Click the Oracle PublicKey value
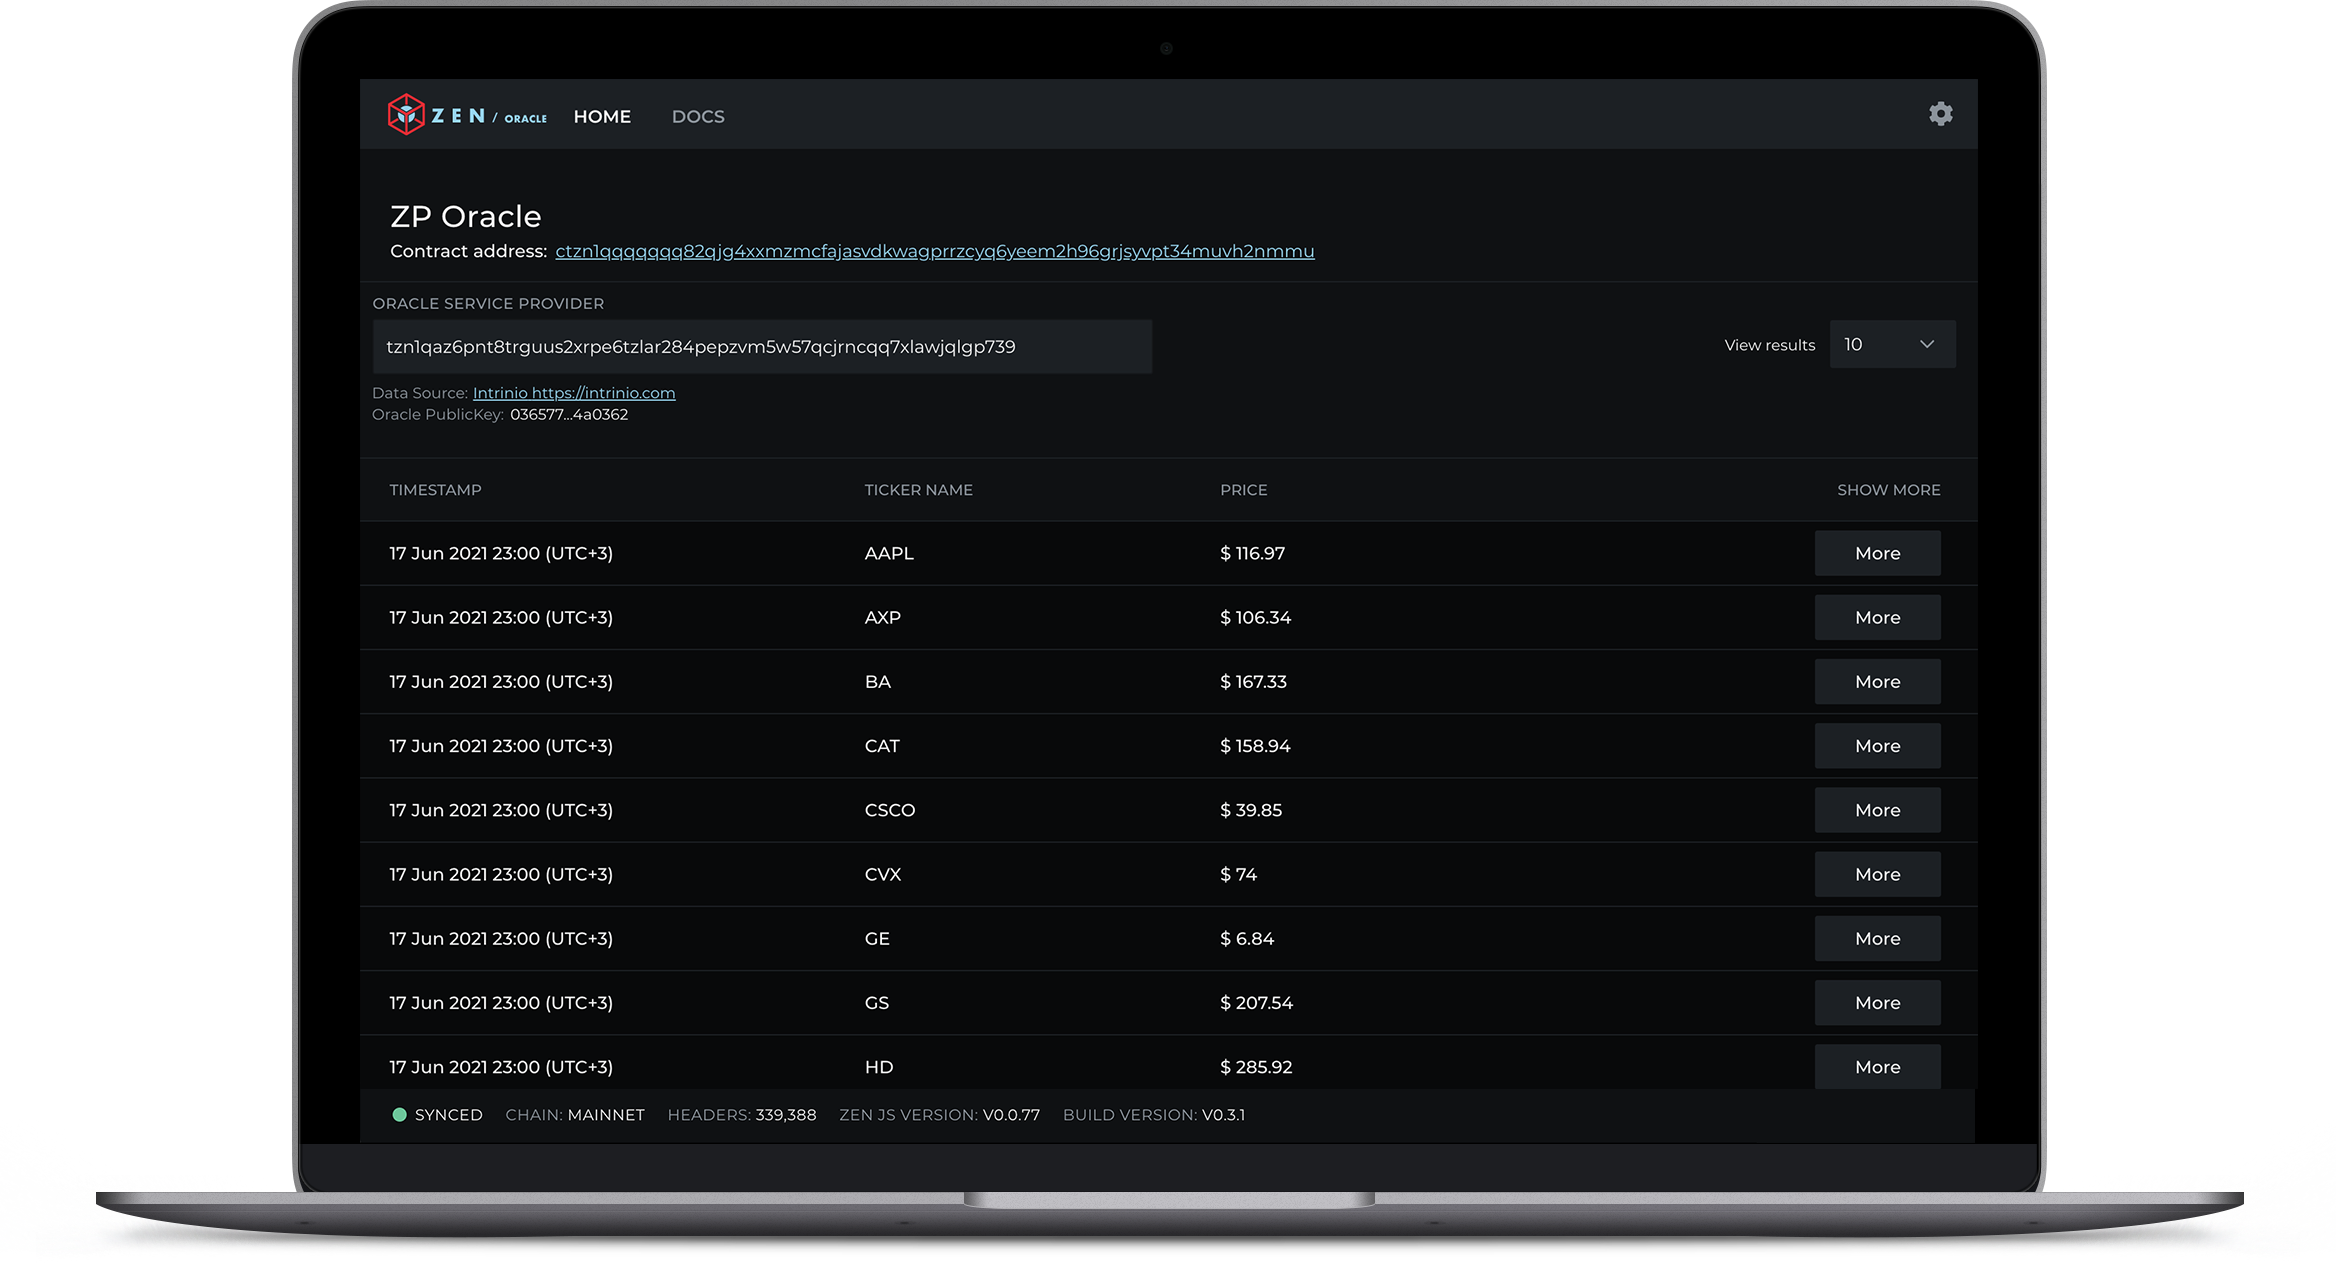Screen dimensions: 2336x1263 tap(569, 414)
